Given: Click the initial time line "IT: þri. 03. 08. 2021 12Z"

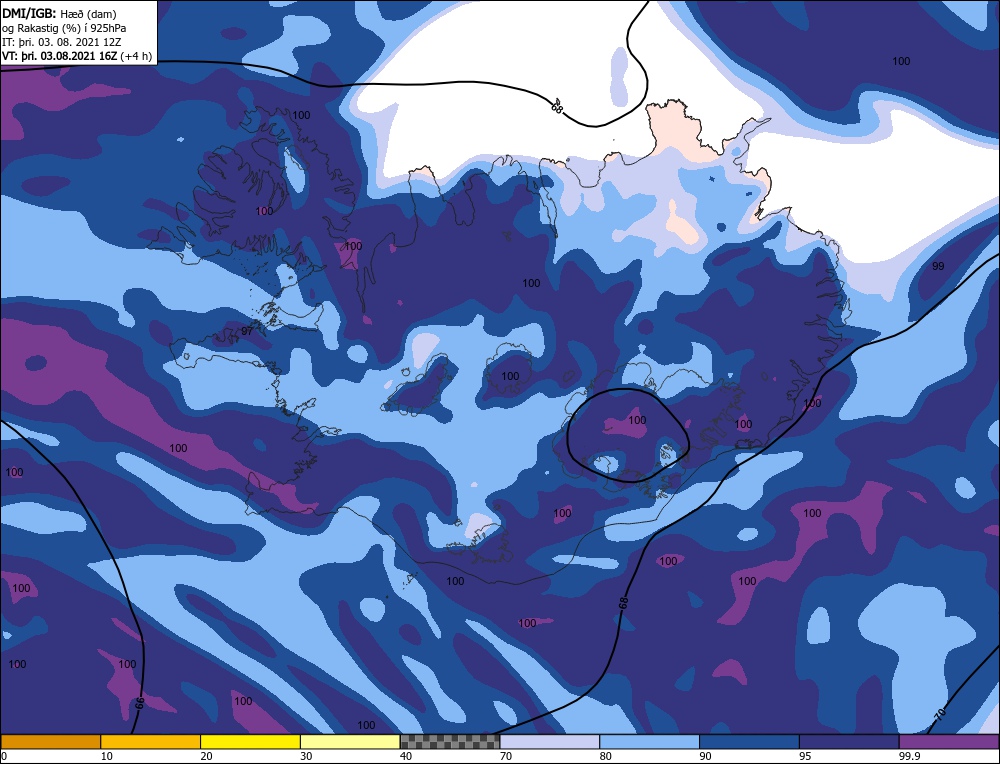Looking at the screenshot, I should (x=62, y=42).
